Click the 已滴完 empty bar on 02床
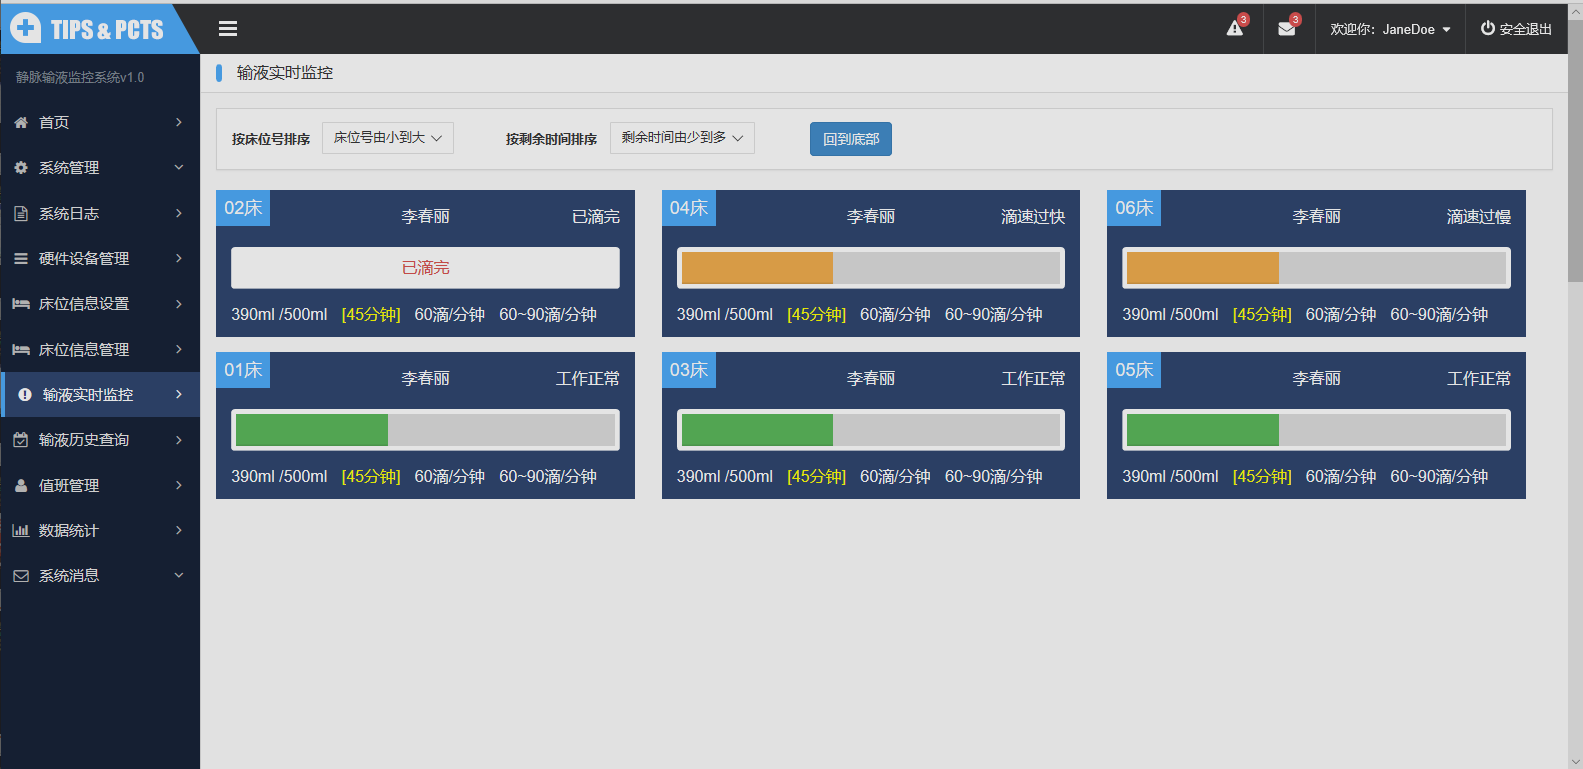1583x769 pixels. coord(425,268)
